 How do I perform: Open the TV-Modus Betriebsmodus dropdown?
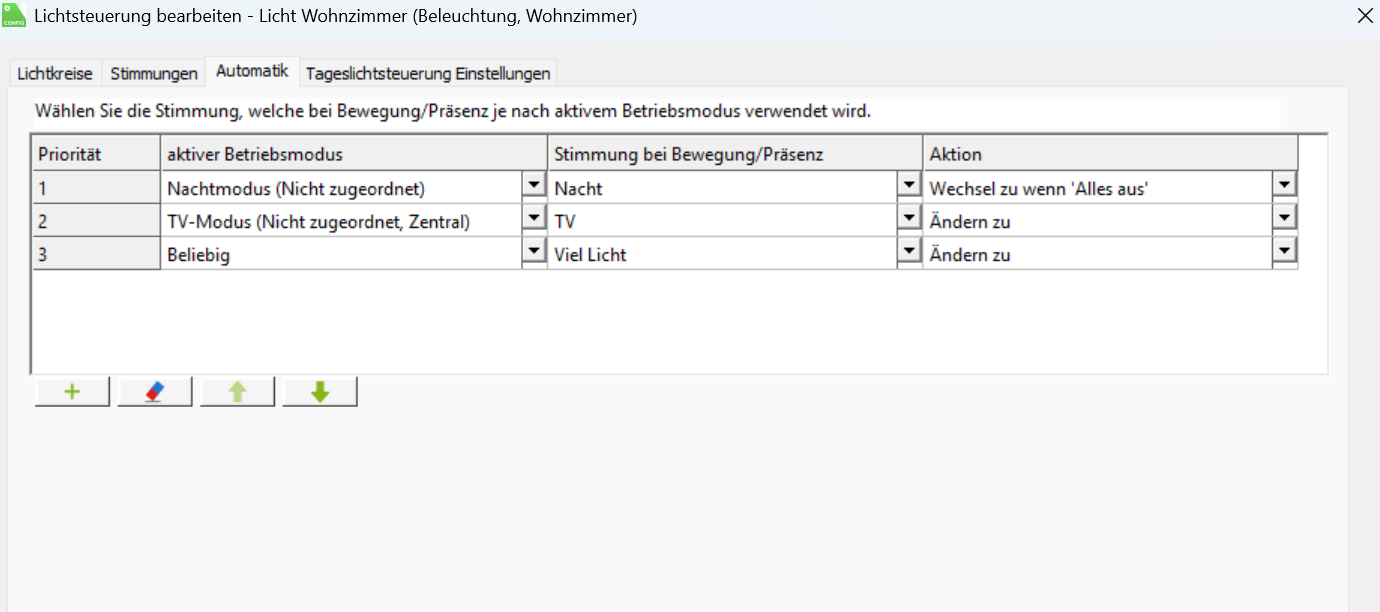click(x=534, y=219)
